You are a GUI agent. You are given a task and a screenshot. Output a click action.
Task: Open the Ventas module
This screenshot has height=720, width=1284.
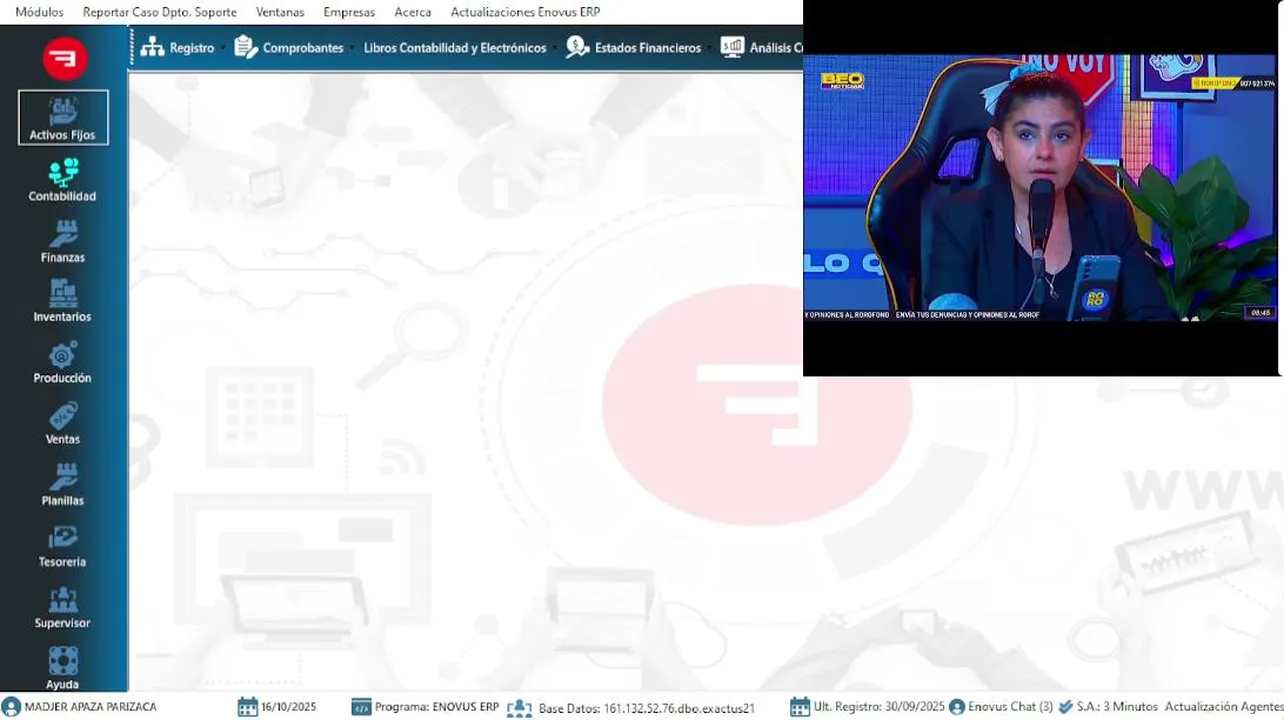click(x=63, y=423)
